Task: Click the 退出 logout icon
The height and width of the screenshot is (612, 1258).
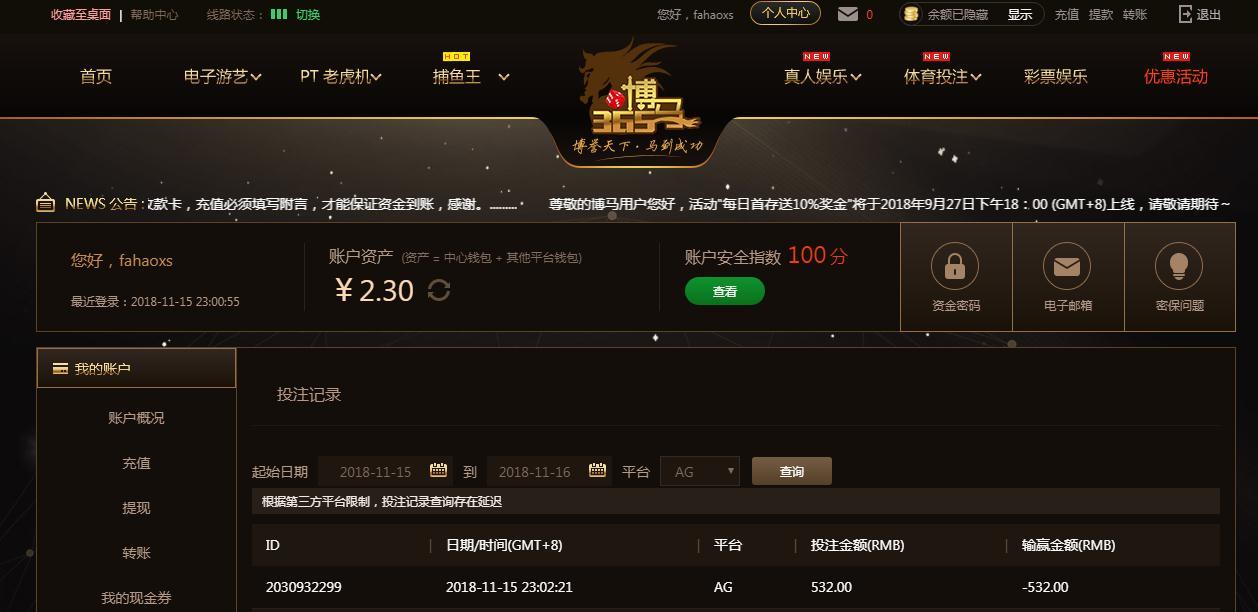Action: pos(1186,14)
